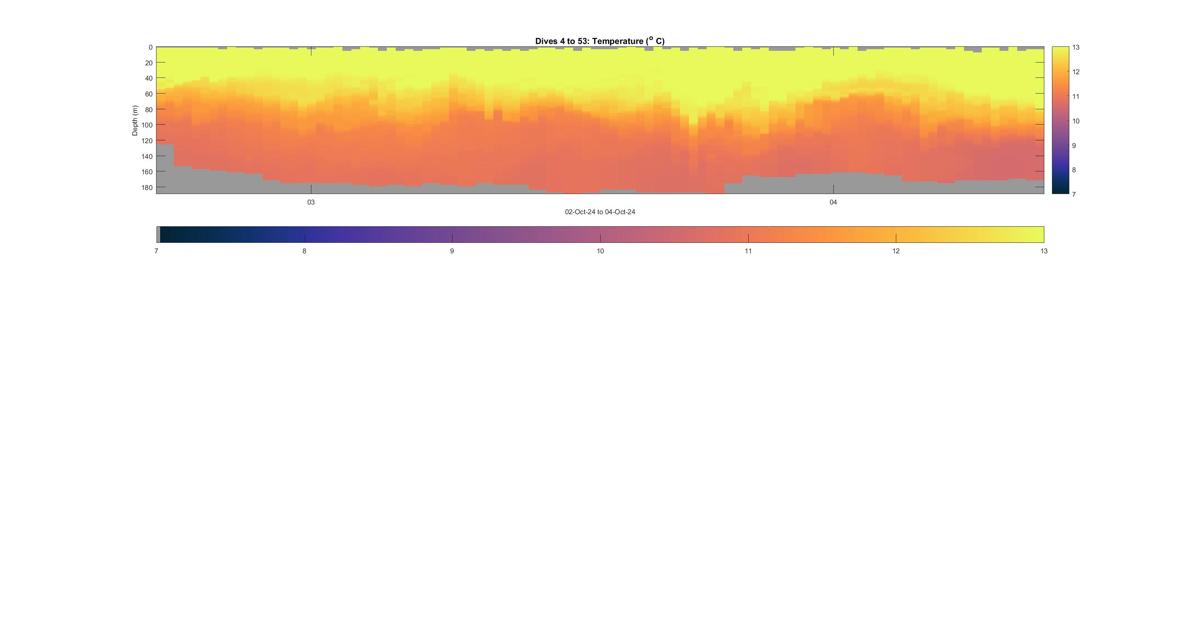Click the horizontal colorbar label '8'
The width and height of the screenshot is (1200, 622).
(304, 251)
